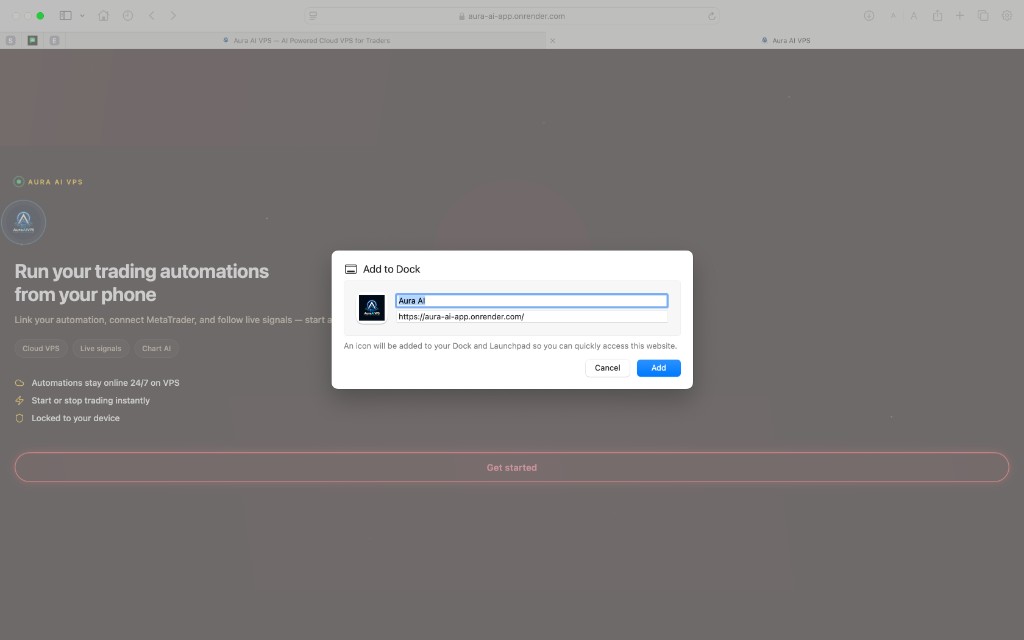Open the sidebar dropdown chevron next to sidebar button

coord(82,16)
